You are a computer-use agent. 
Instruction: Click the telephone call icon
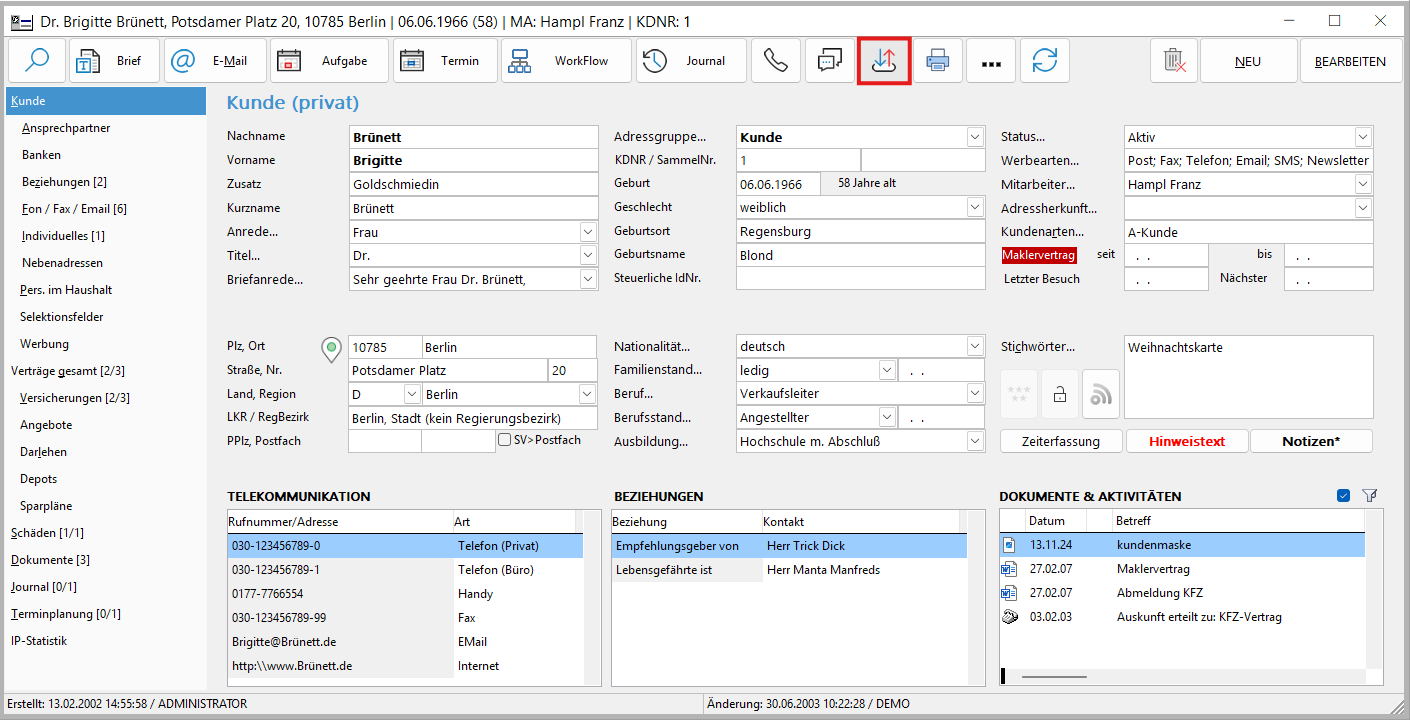(775, 61)
